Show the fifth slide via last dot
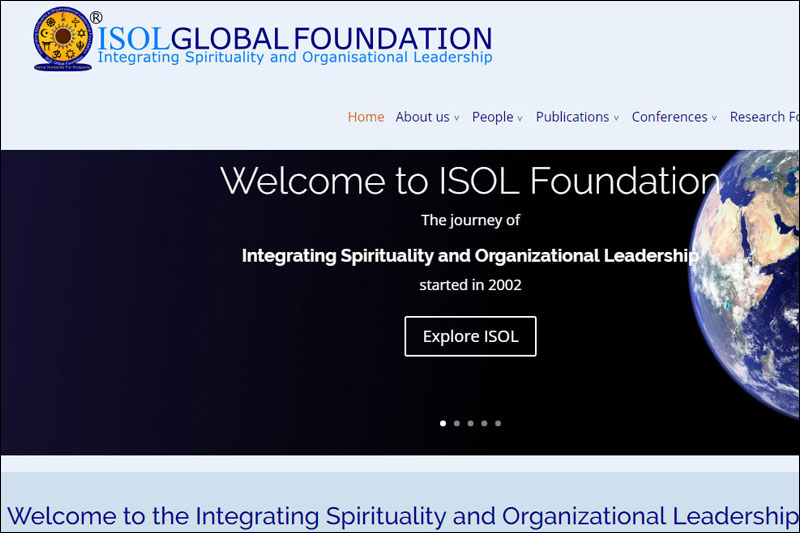Image resolution: width=800 pixels, height=533 pixels. pos(498,423)
